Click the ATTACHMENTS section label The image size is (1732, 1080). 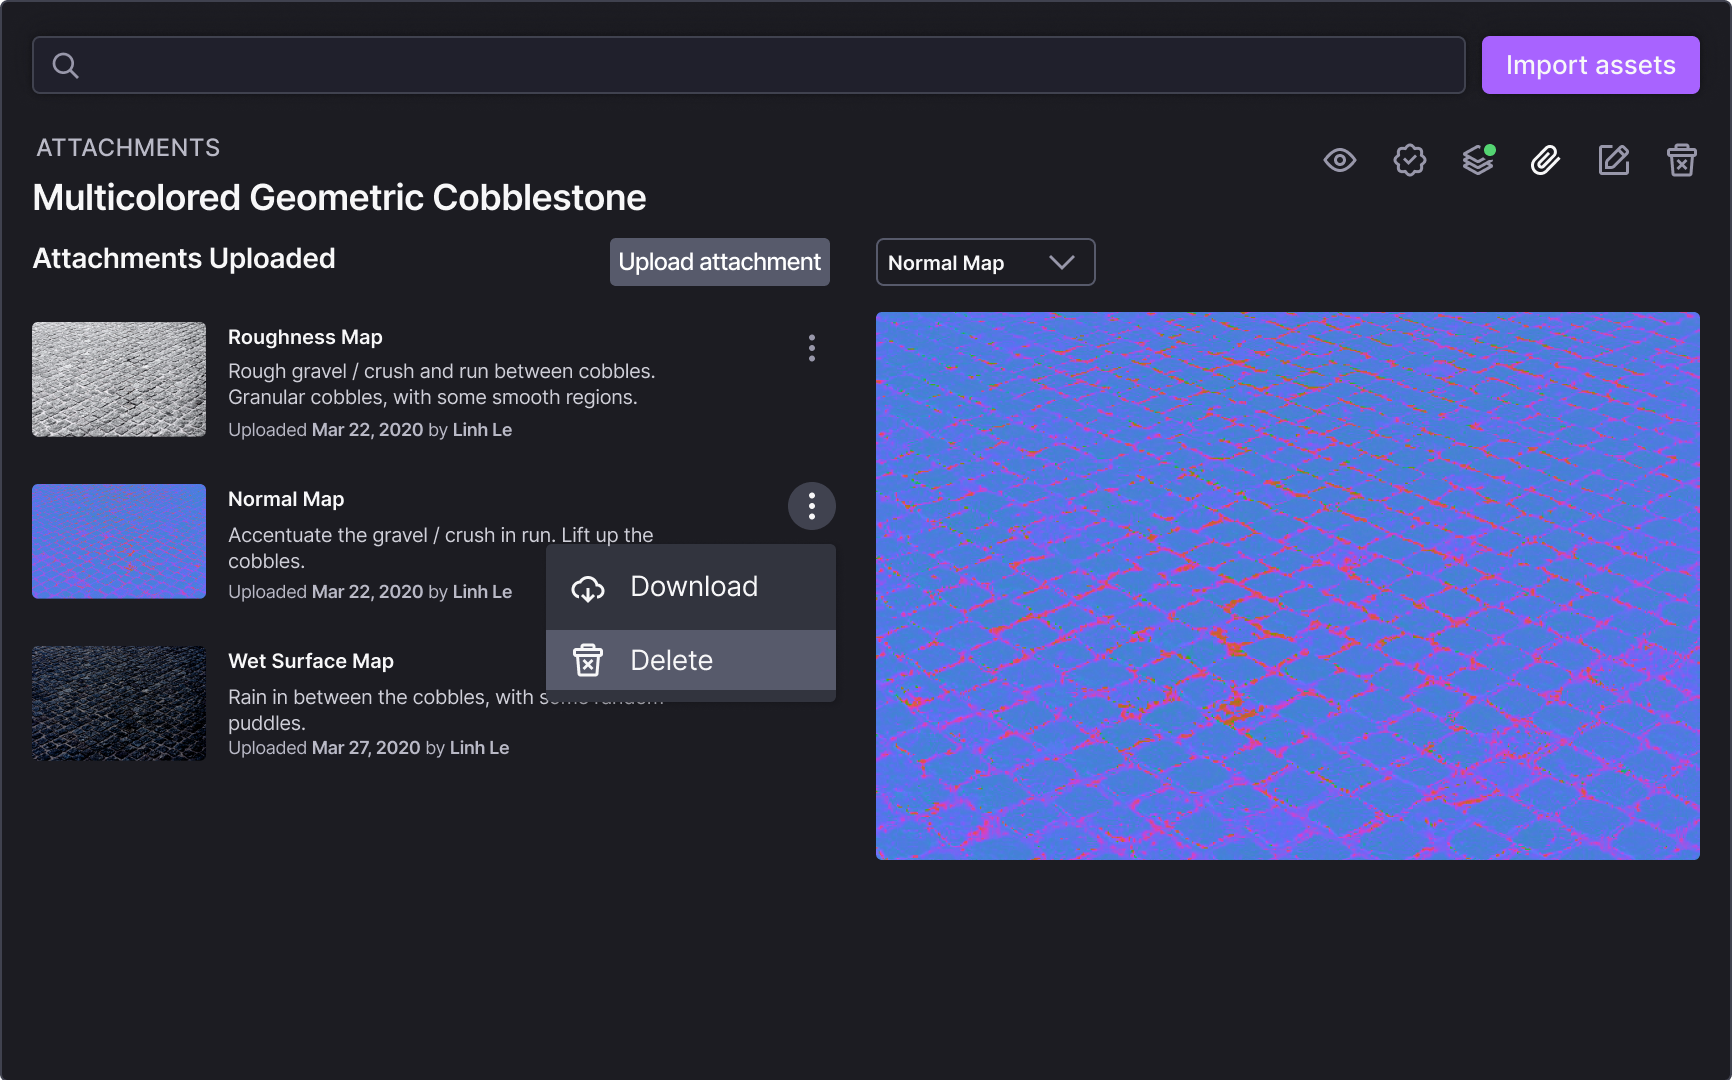pyautogui.click(x=128, y=148)
